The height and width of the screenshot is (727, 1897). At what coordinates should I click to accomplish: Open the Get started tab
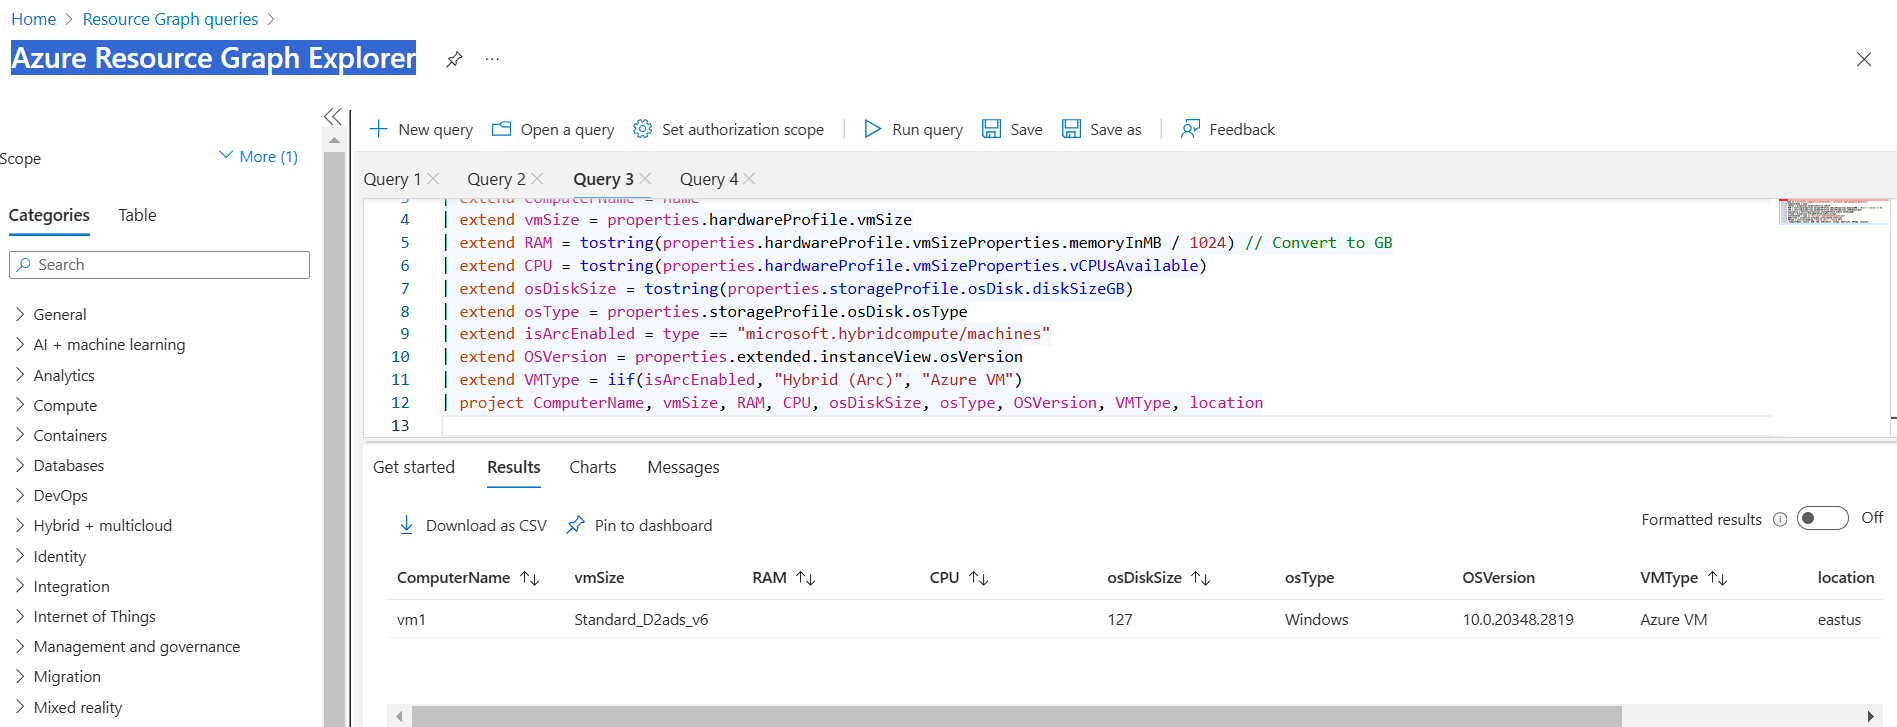(x=414, y=467)
